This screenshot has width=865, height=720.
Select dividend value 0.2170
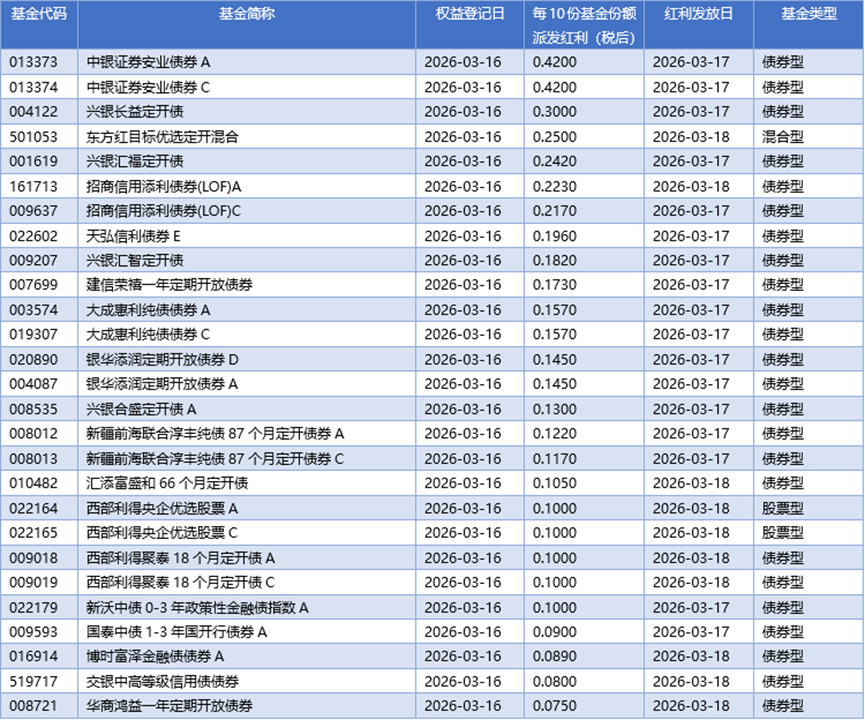(554, 211)
